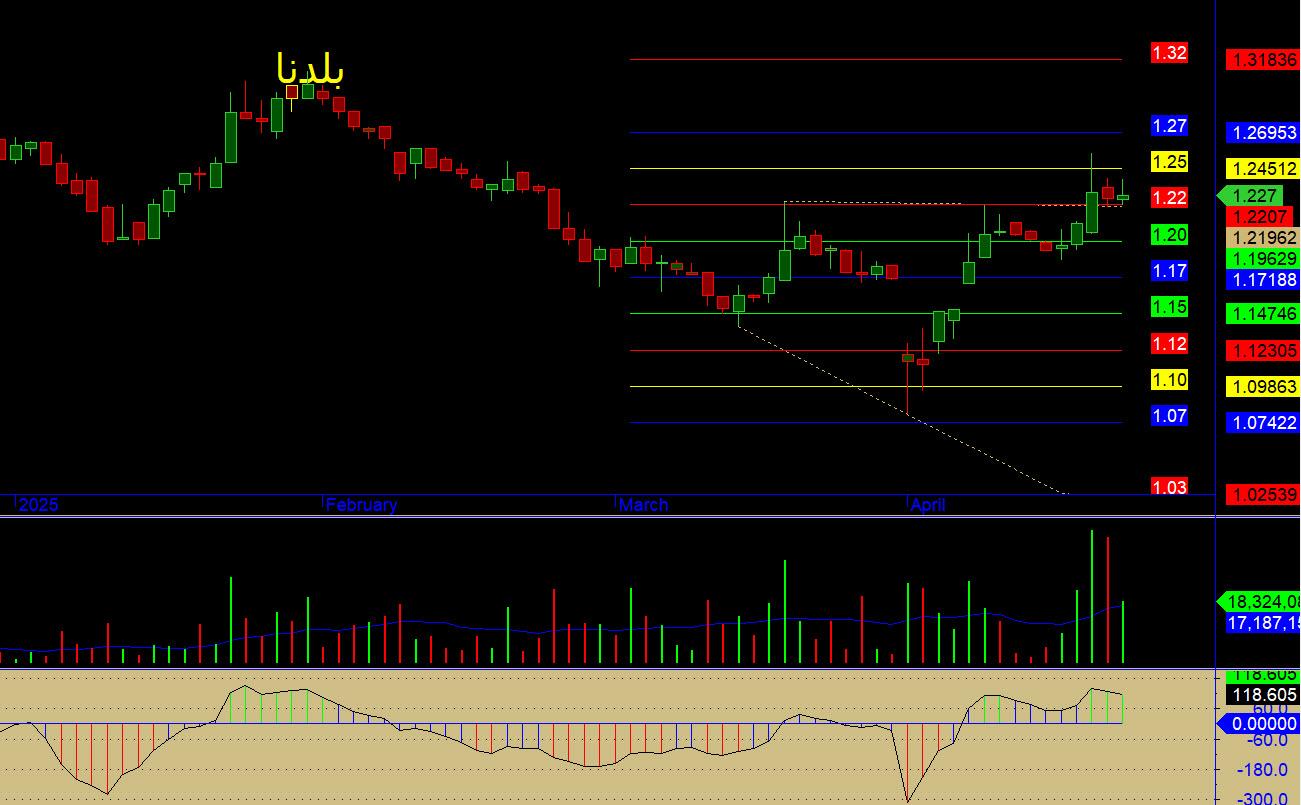The height and width of the screenshot is (805, 1301).
Task: Click the tallest green volume bar in April
Action: (x=1092, y=596)
